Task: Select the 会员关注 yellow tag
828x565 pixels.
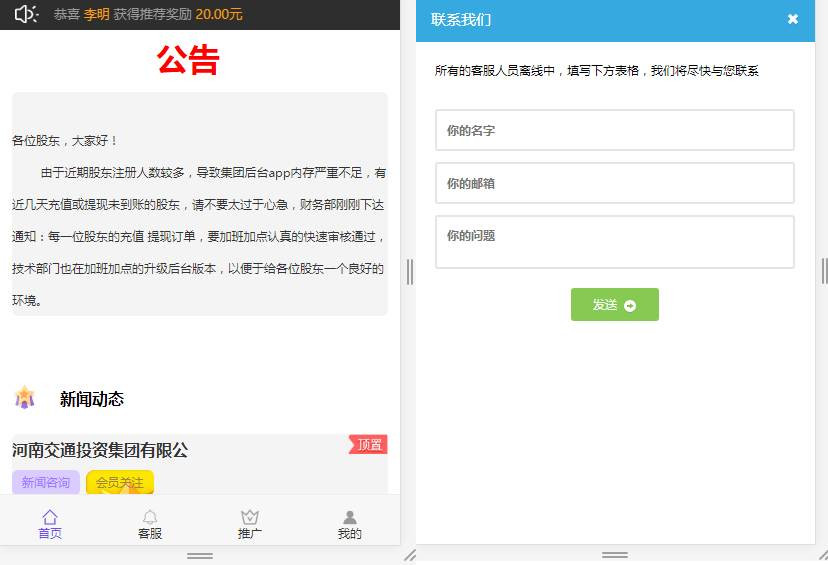Action: [120, 482]
